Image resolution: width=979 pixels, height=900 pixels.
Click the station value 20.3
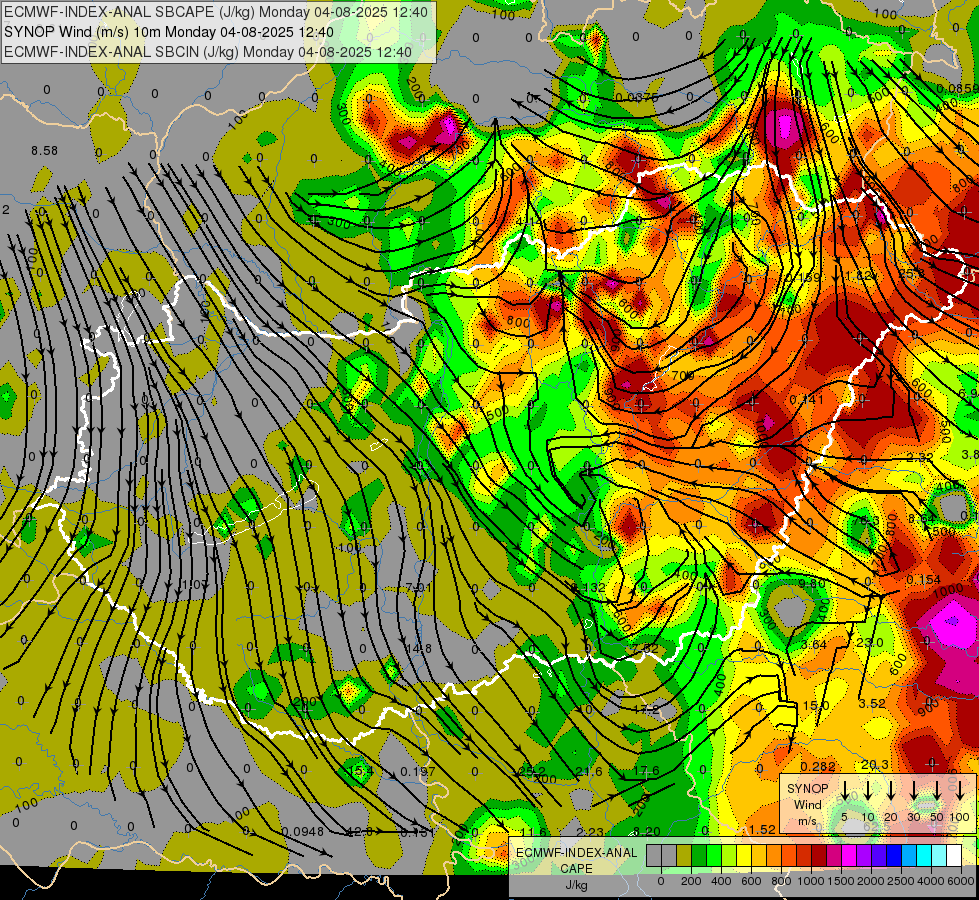(875, 764)
